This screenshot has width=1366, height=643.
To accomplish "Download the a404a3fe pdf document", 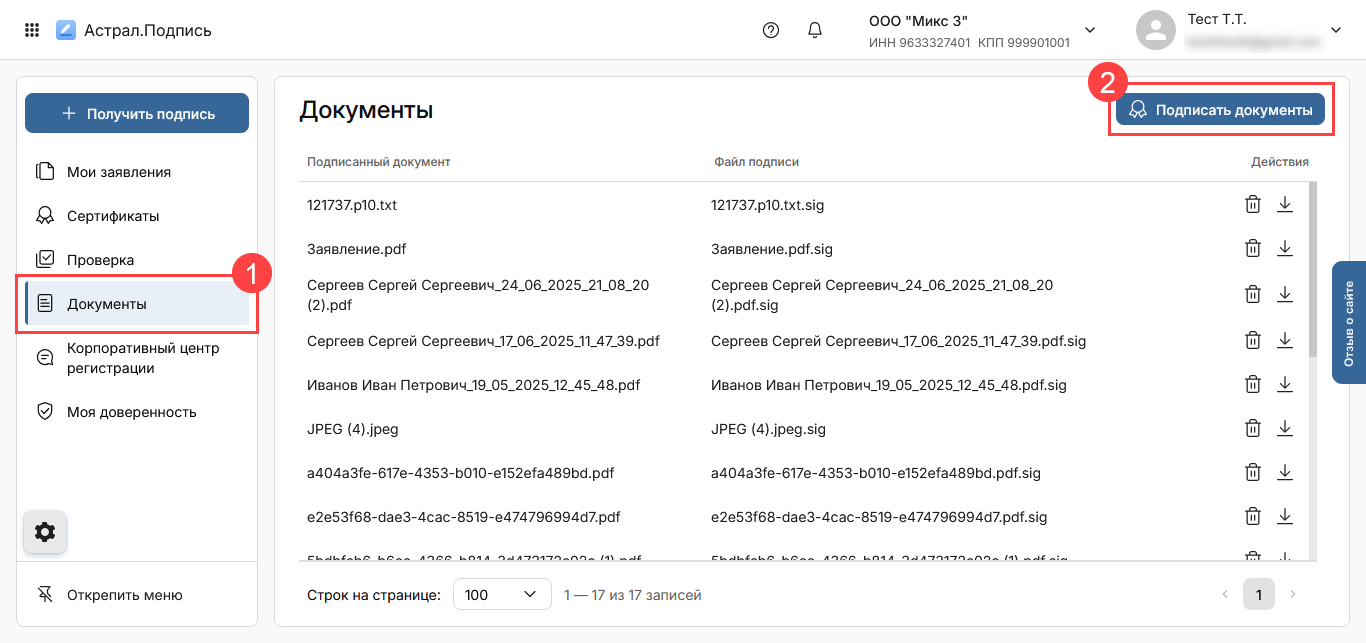I will pos(1285,473).
